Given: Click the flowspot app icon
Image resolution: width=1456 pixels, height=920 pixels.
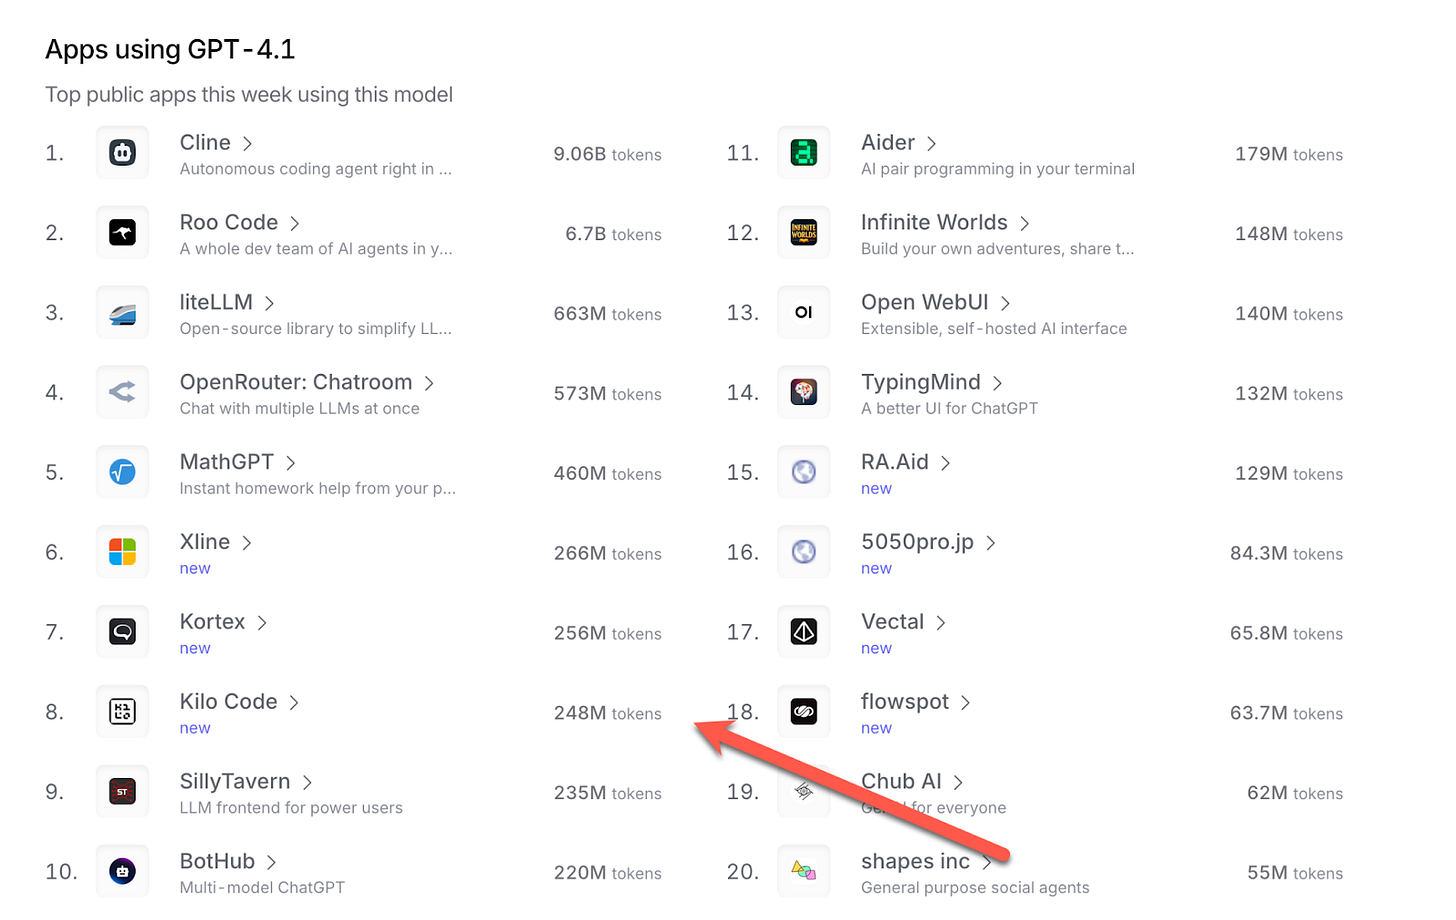Looking at the screenshot, I should point(804,712).
